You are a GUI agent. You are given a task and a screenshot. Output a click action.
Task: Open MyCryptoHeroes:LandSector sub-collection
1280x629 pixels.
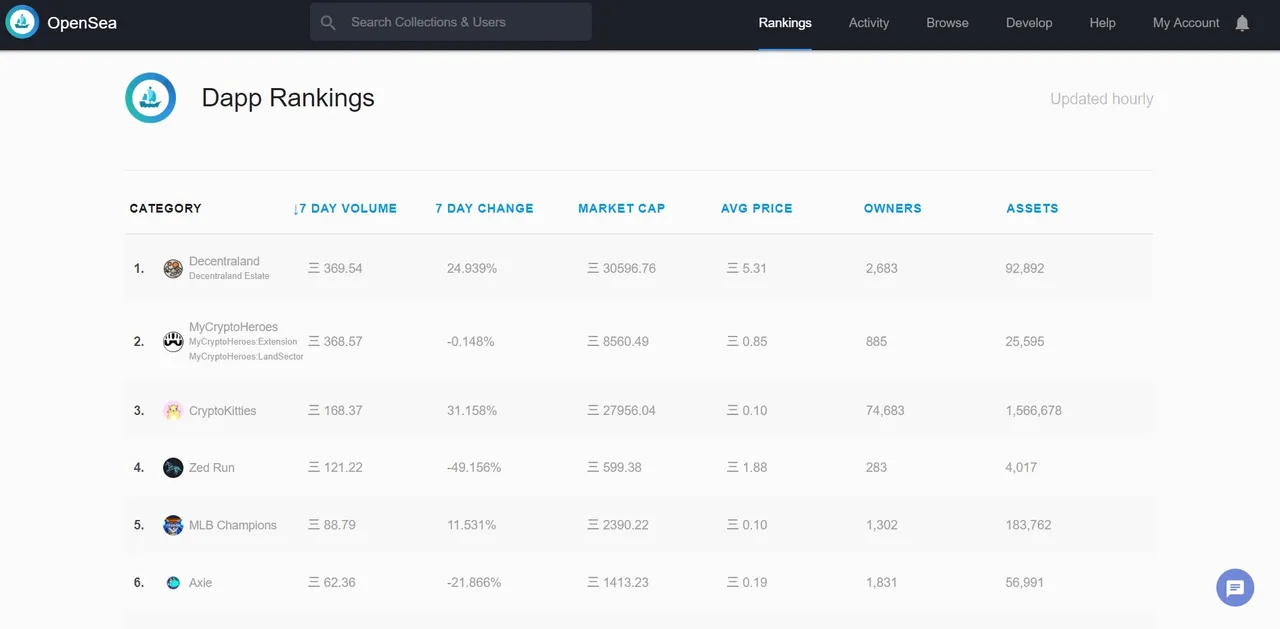point(246,357)
